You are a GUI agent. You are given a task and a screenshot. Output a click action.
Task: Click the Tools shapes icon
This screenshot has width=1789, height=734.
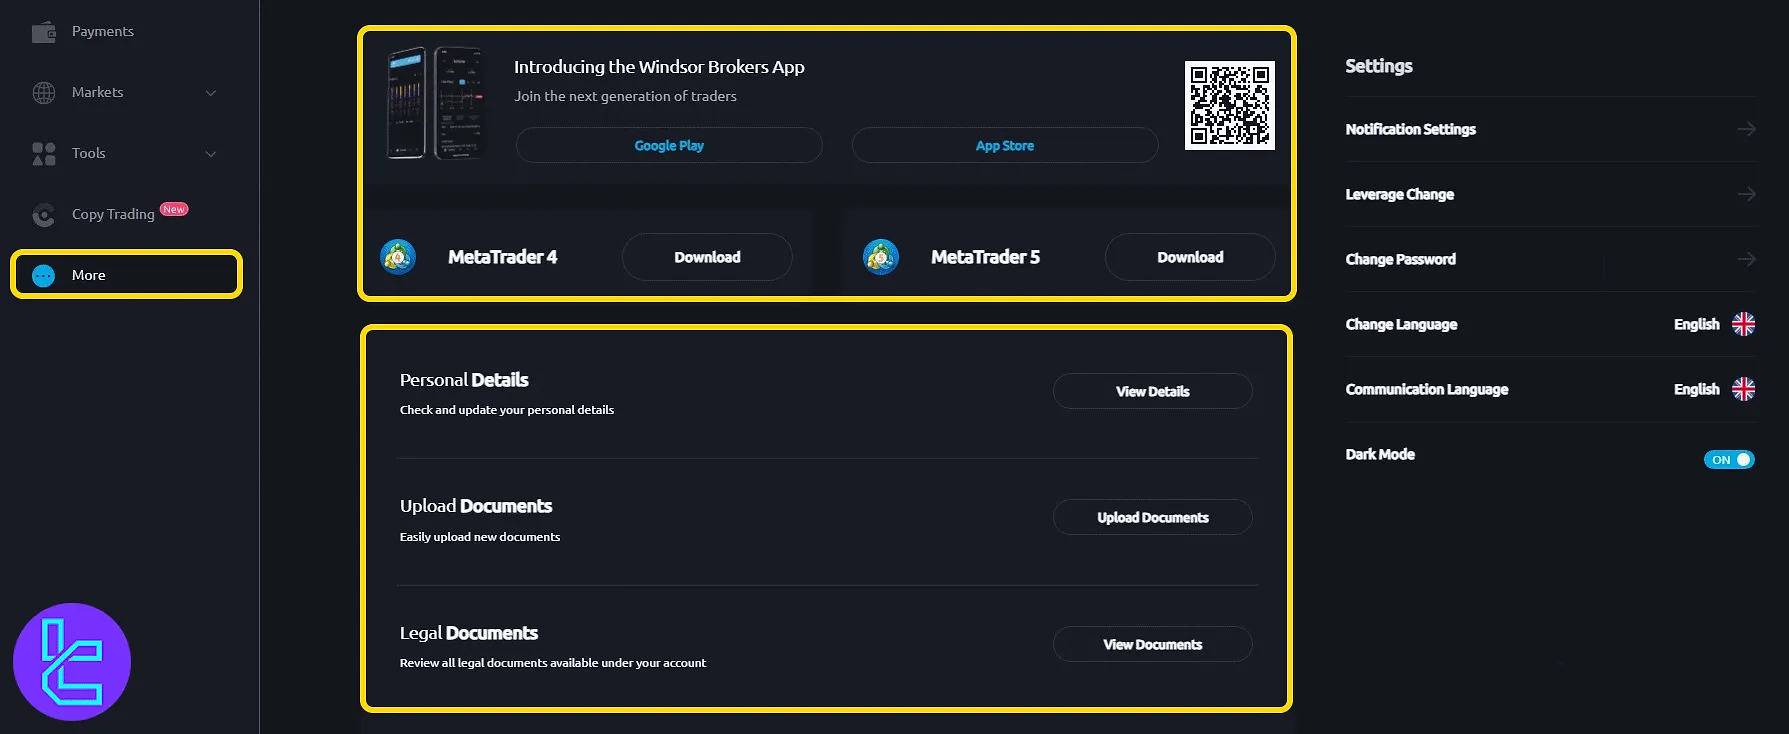pos(44,154)
